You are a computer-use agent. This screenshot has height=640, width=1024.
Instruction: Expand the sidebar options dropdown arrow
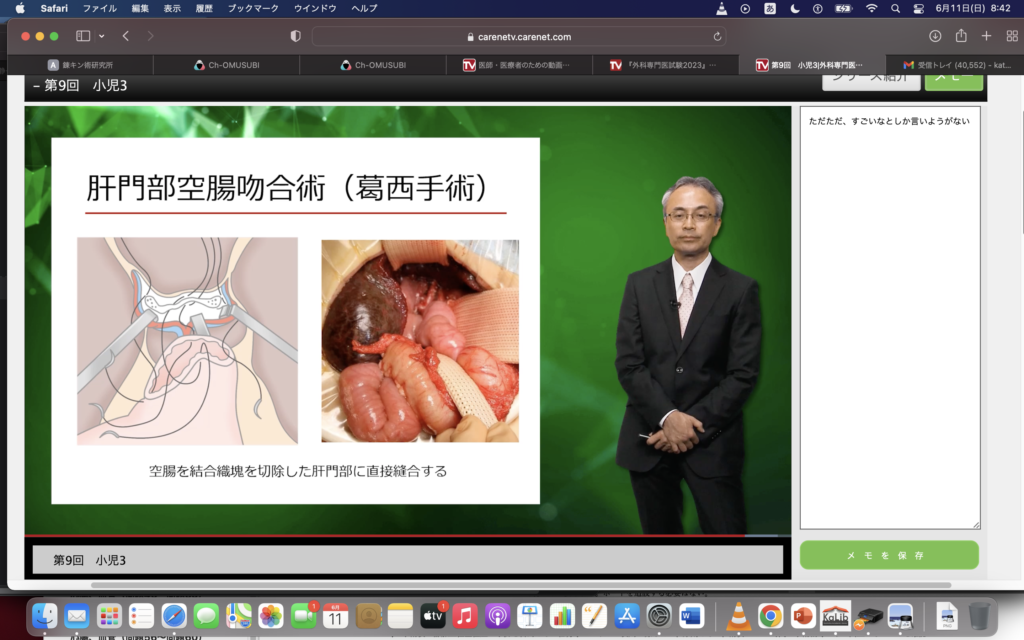101,36
